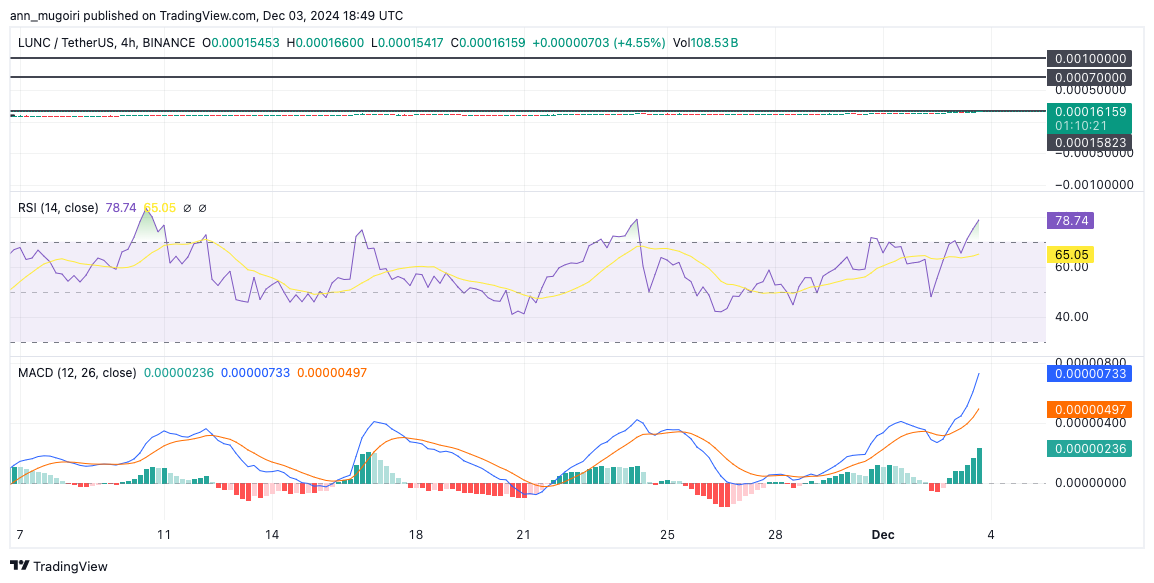Click the 0.00070000 horizontal line price label
This screenshot has height=583, width=1154.
[x=1088, y=77]
